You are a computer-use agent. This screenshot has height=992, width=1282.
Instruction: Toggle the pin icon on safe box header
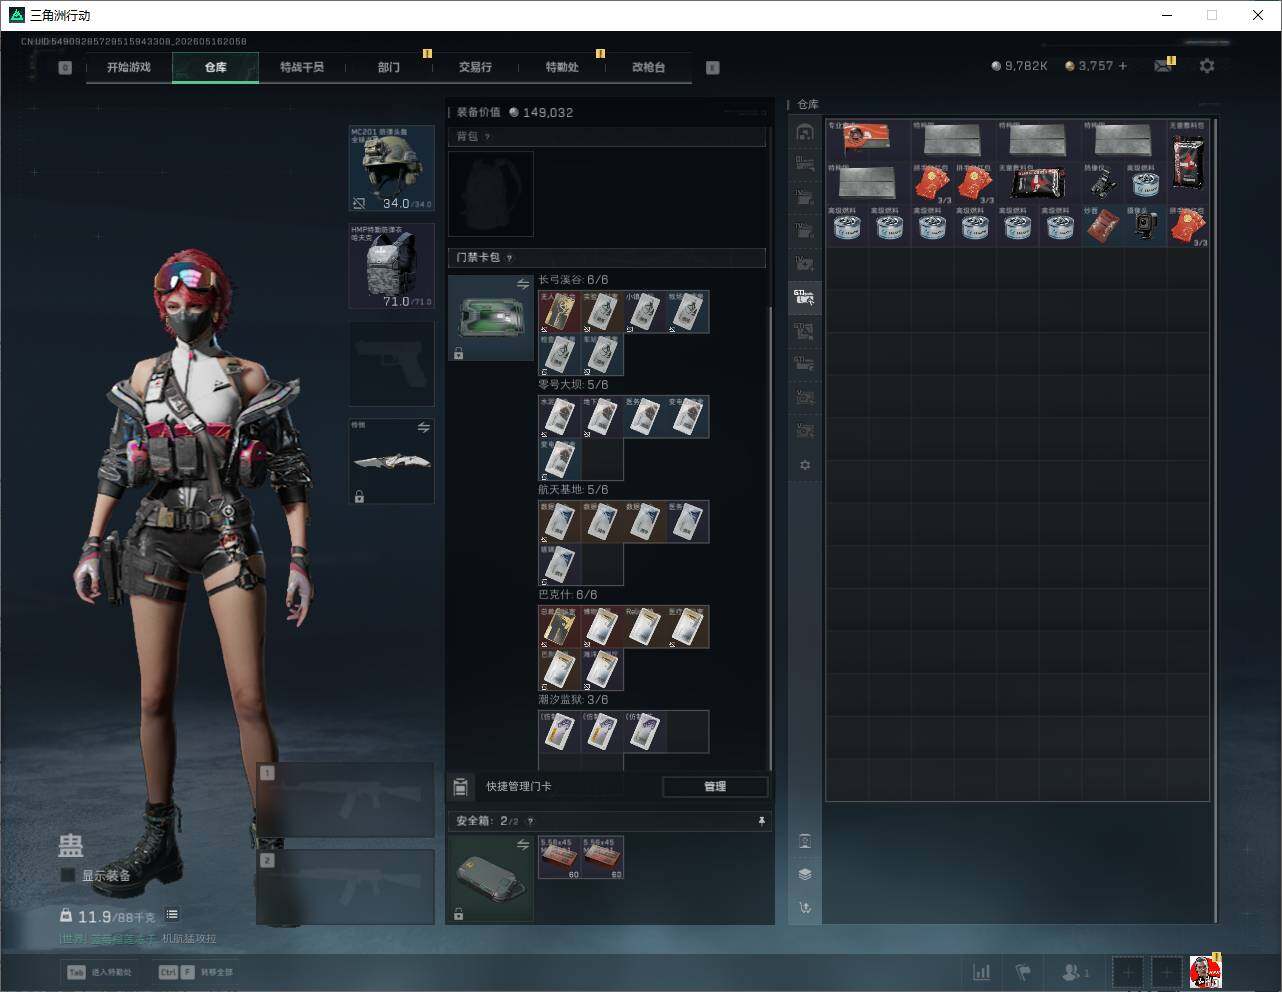pos(762,821)
